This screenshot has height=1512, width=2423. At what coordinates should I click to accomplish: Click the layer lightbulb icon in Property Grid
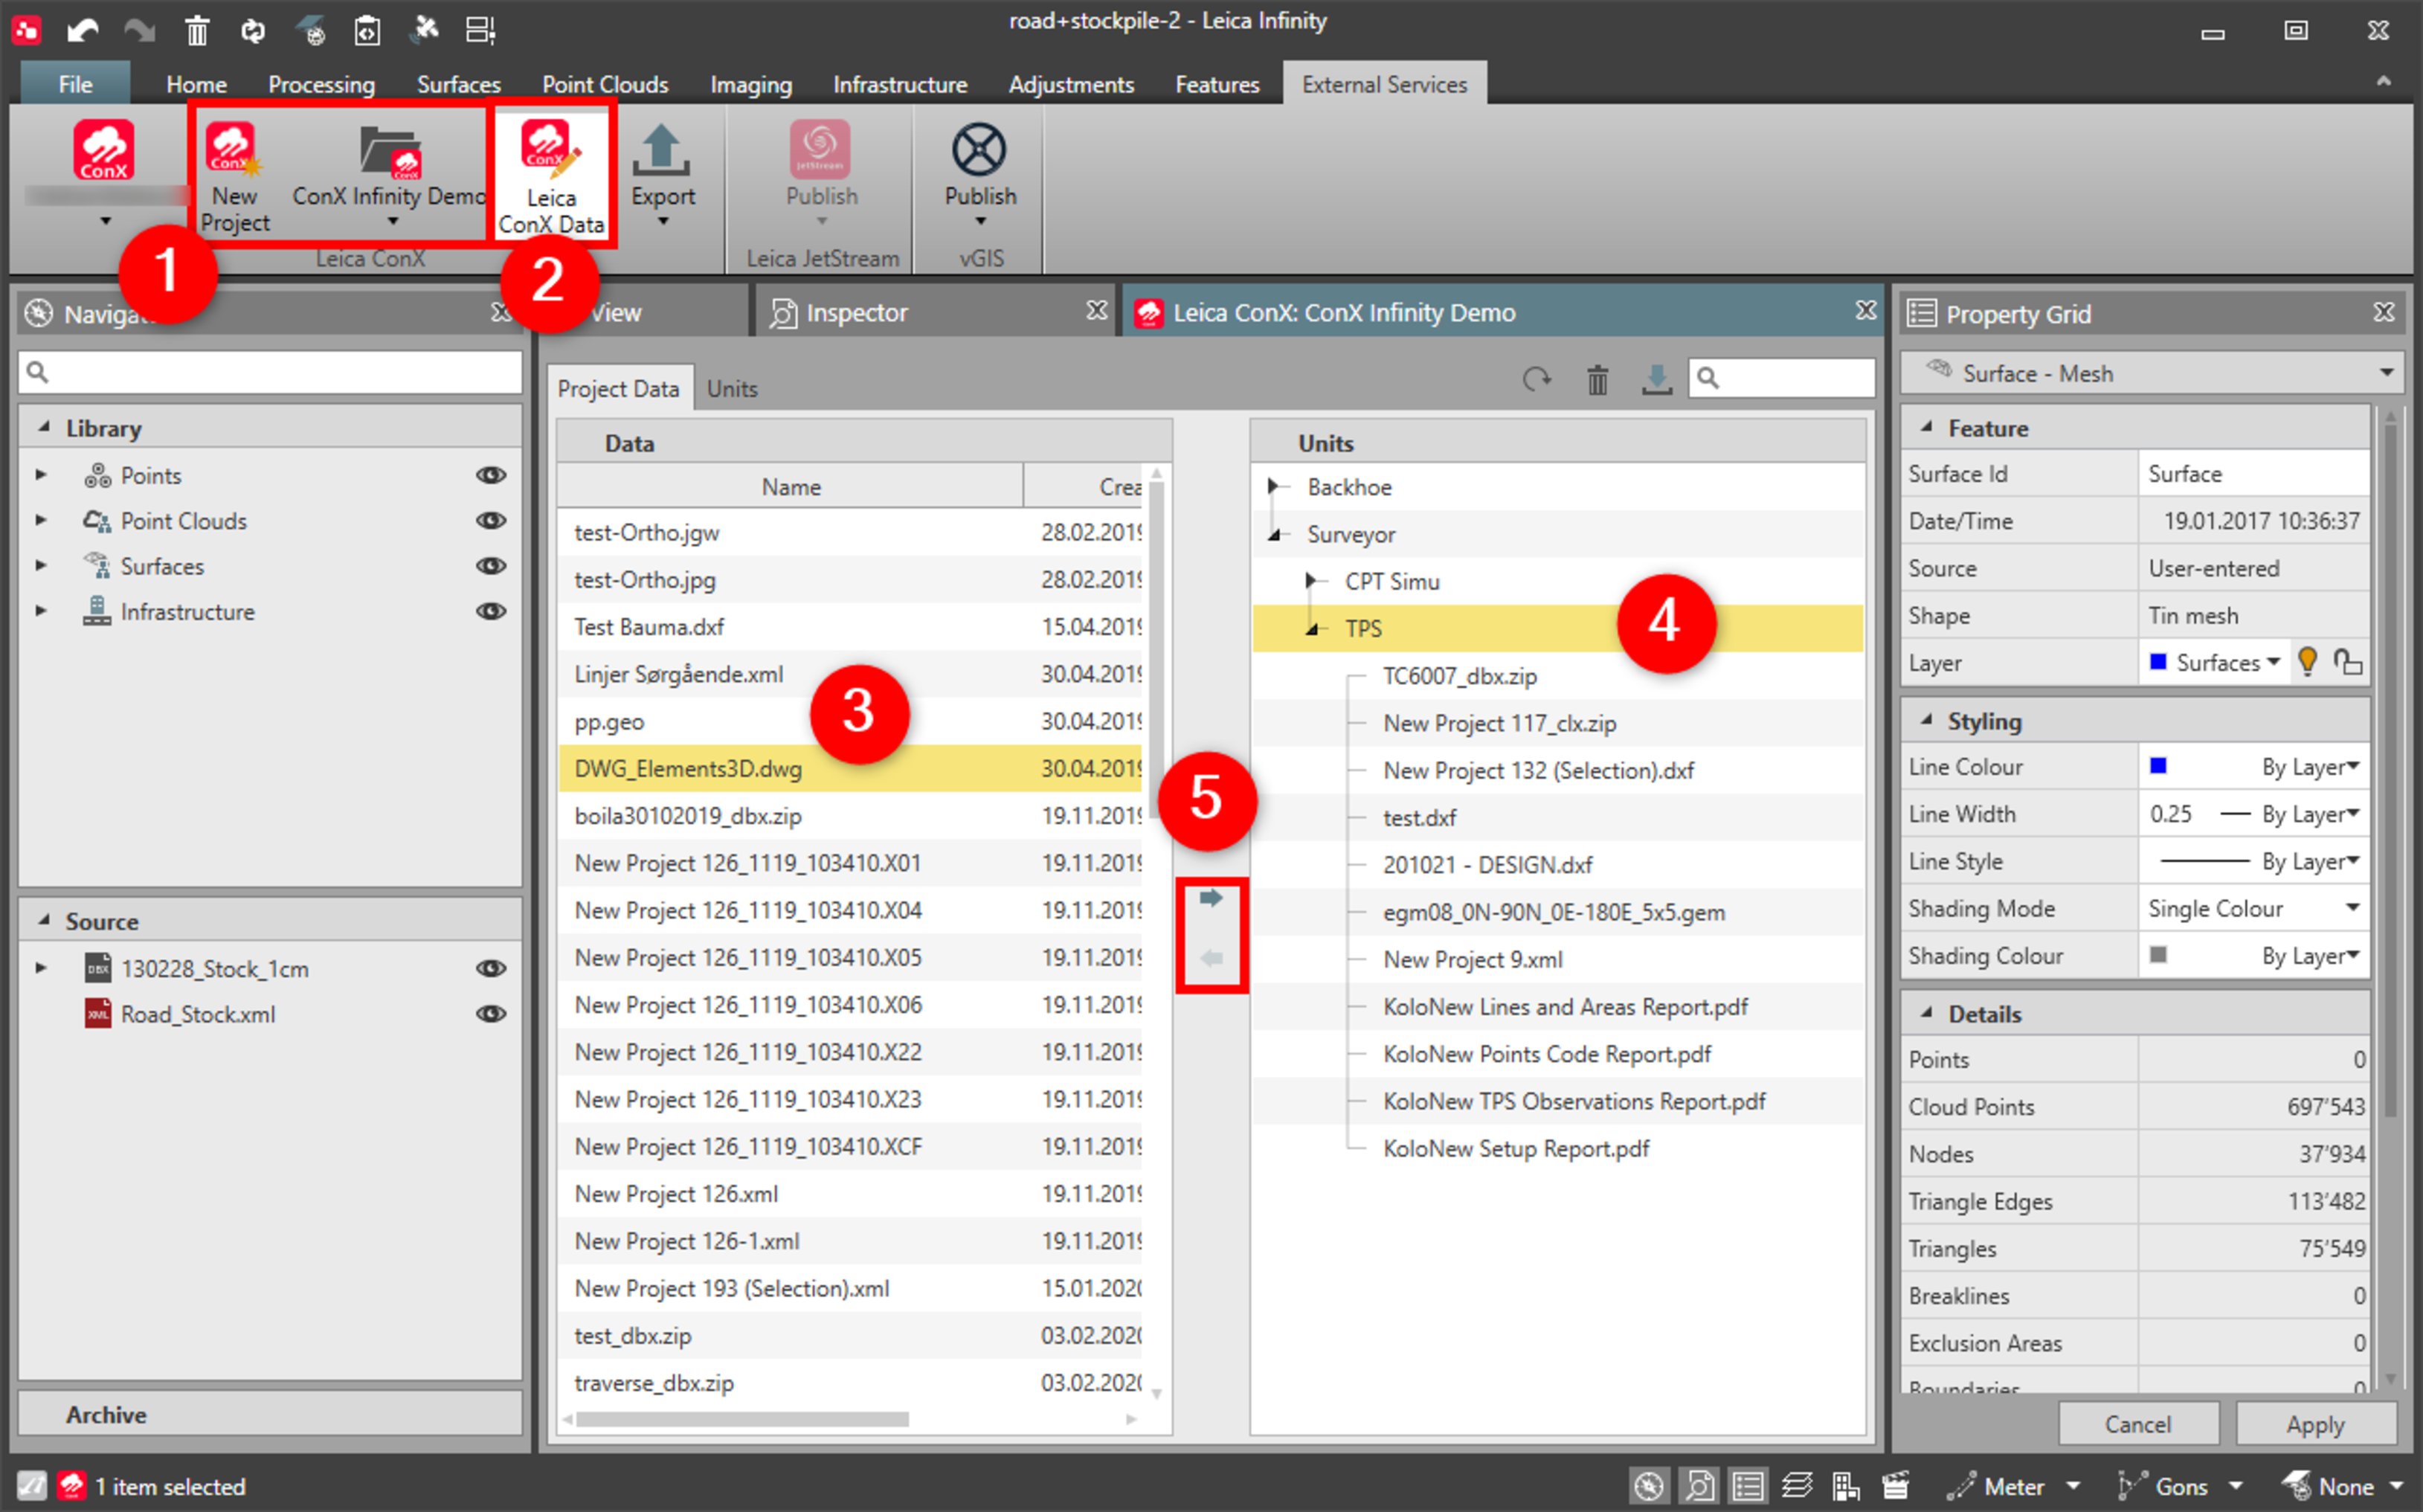point(2307,661)
